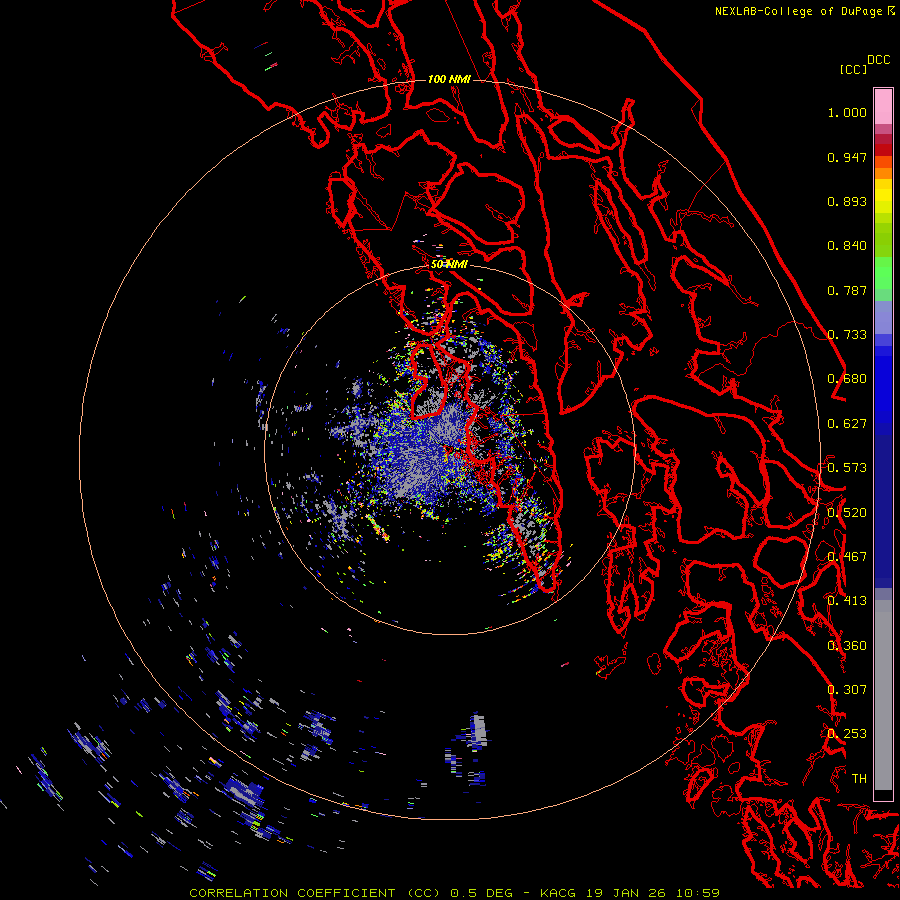Image resolution: width=900 pixels, height=900 pixels.
Task: Click the TH threshold label on the scale
Action: point(859,778)
